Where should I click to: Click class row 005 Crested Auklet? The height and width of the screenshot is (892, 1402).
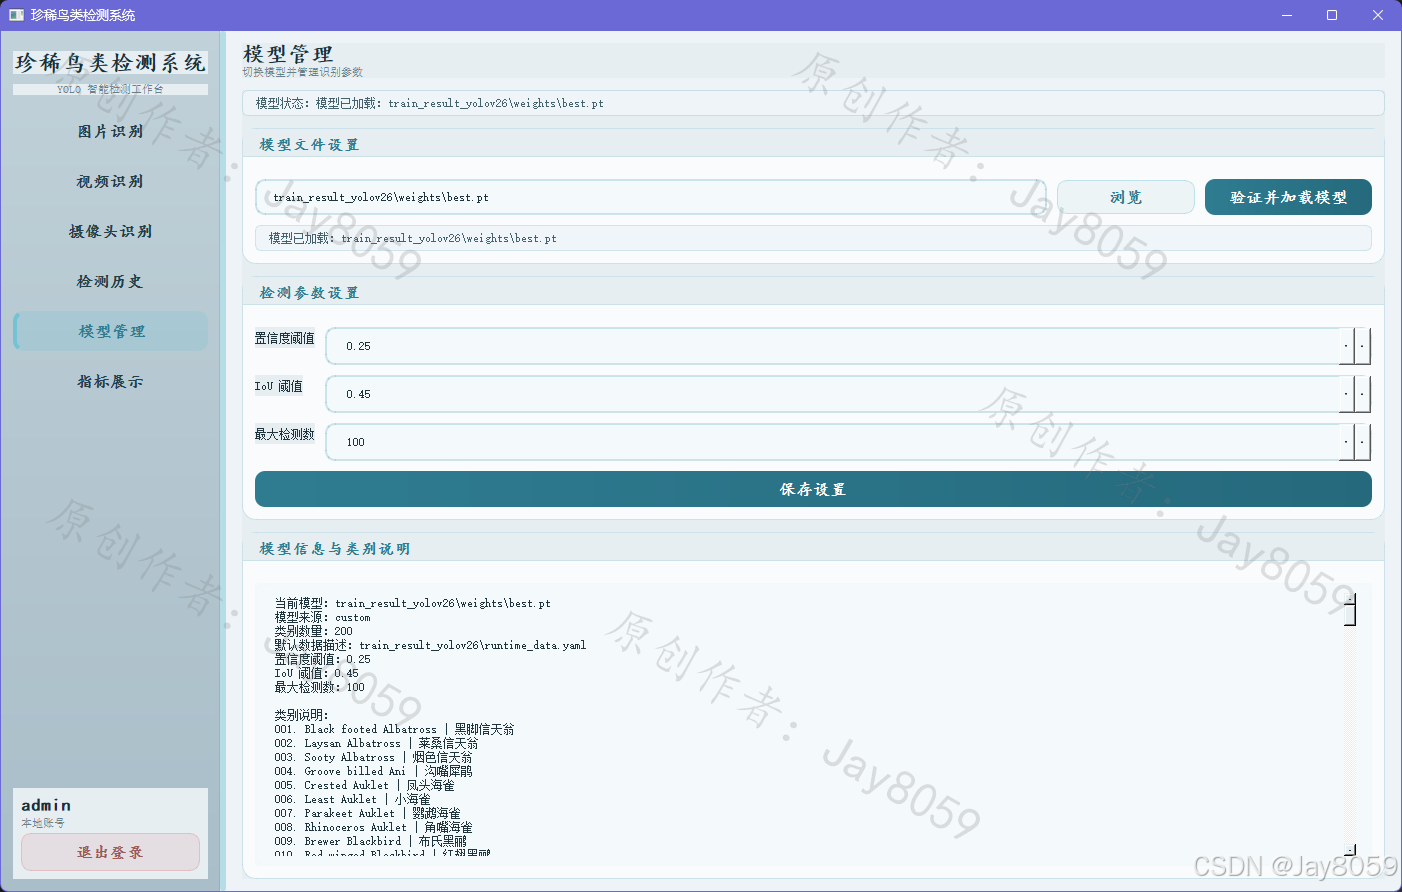point(364,785)
